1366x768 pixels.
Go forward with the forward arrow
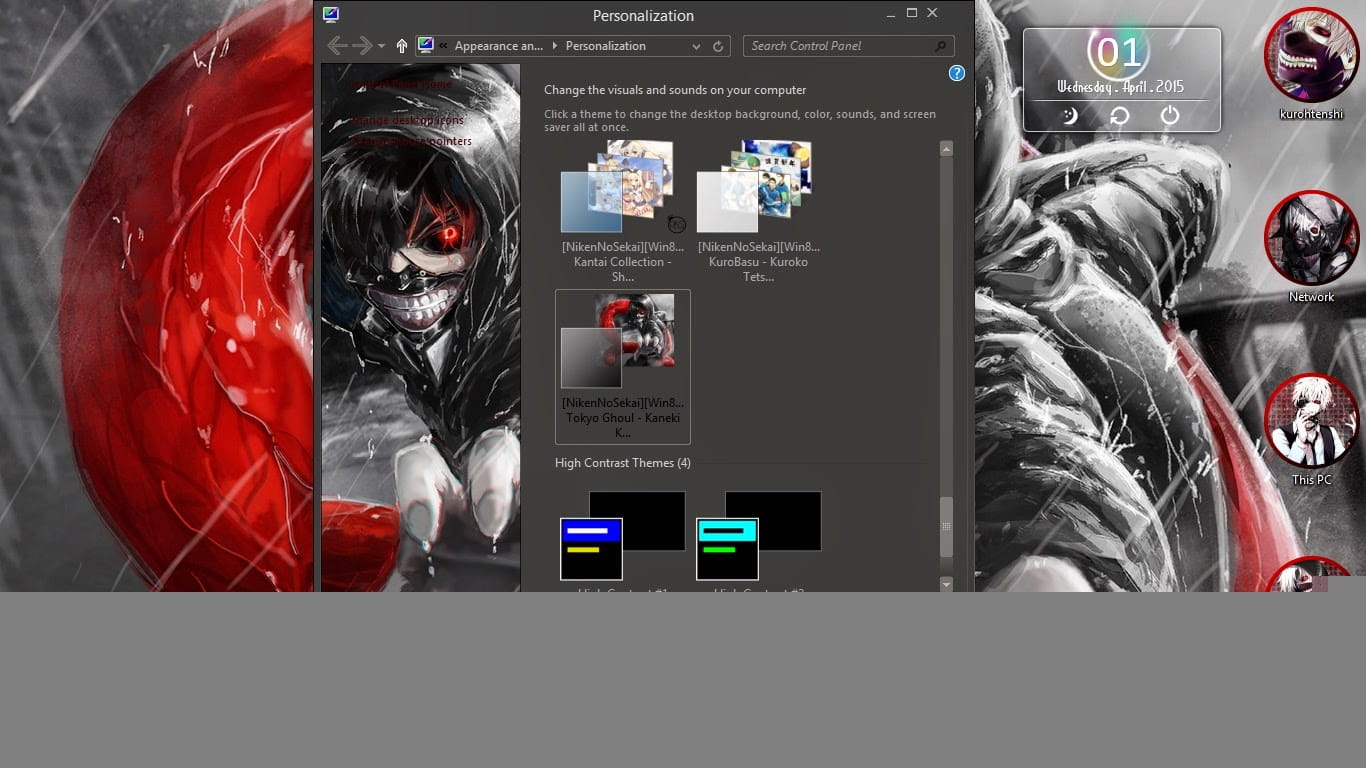click(362, 46)
